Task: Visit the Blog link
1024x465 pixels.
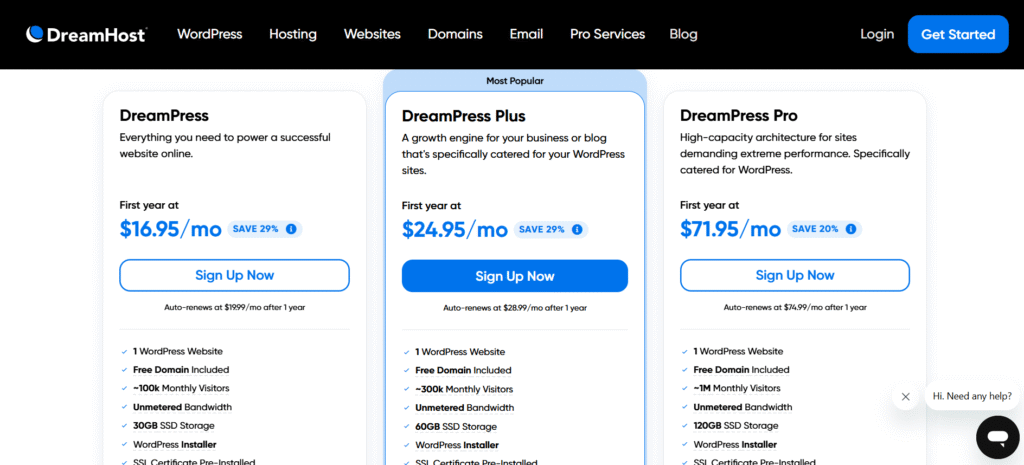Action: click(x=683, y=34)
